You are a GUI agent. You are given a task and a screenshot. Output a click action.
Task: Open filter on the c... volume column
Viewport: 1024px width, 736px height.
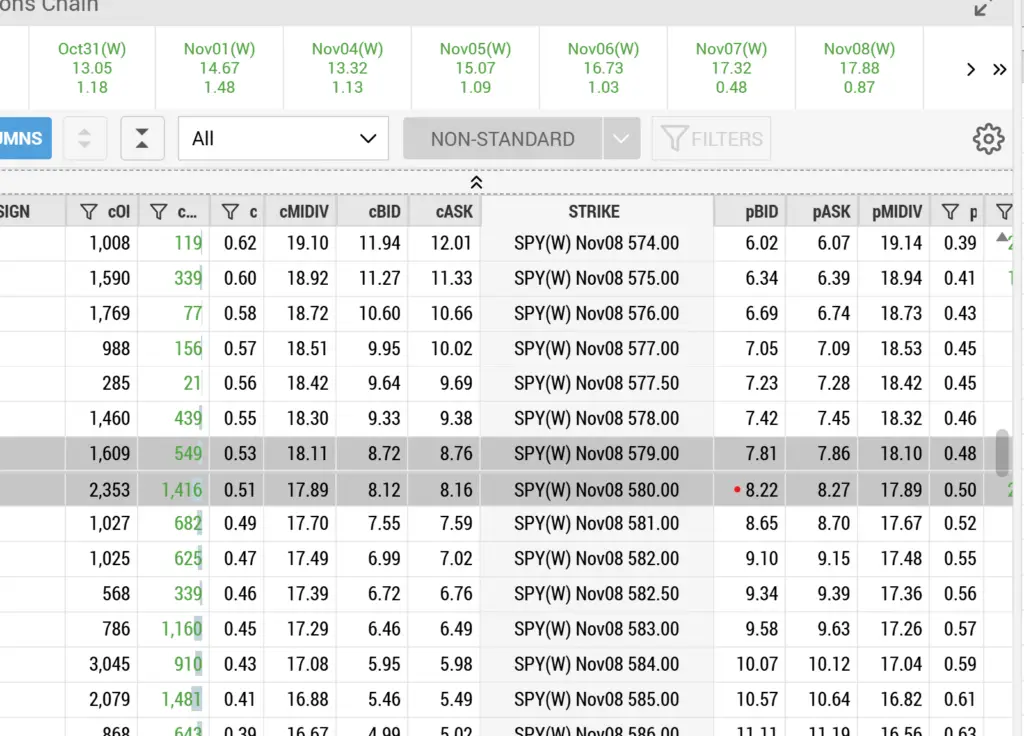click(x=158, y=212)
